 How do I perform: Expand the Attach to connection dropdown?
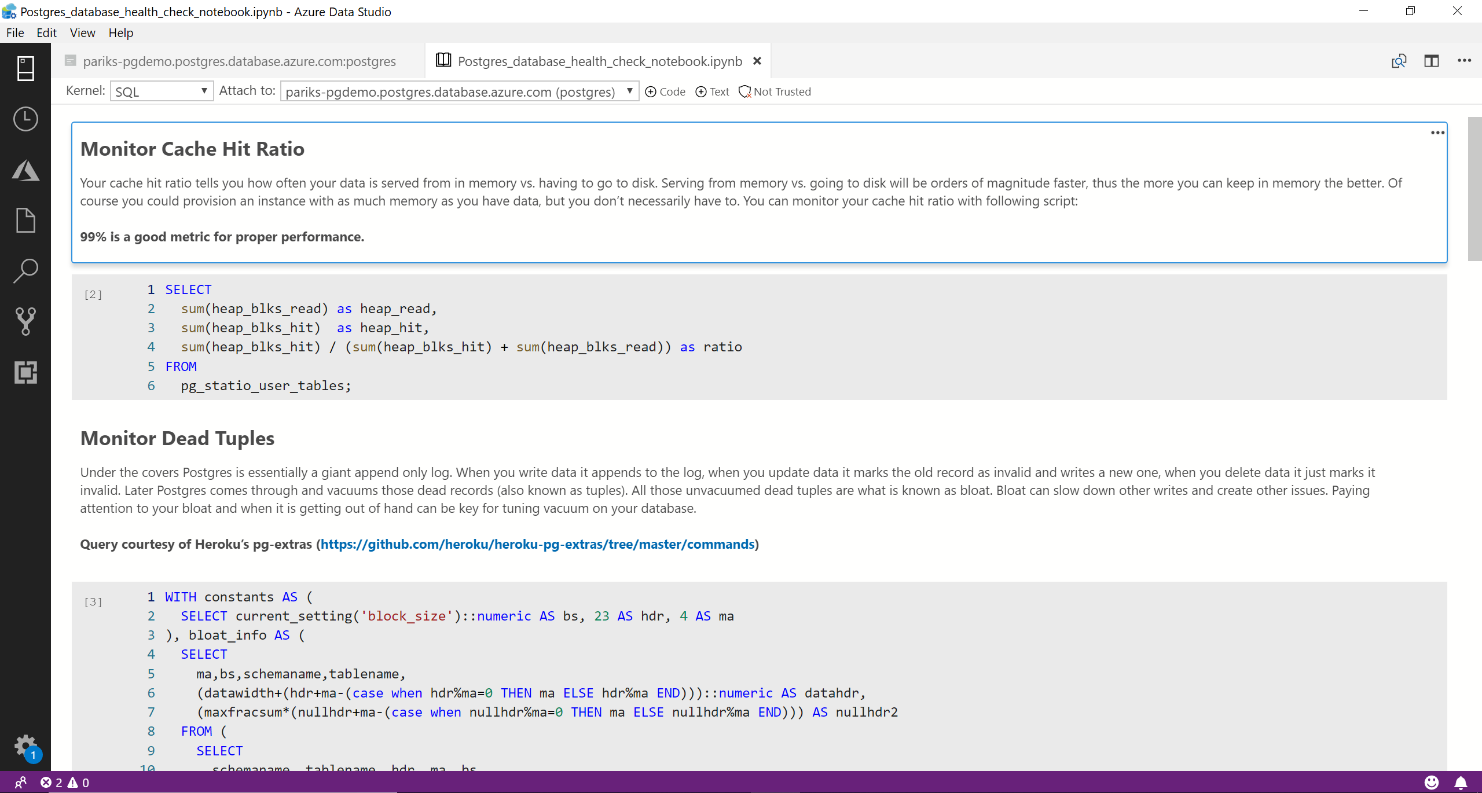[459, 91]
